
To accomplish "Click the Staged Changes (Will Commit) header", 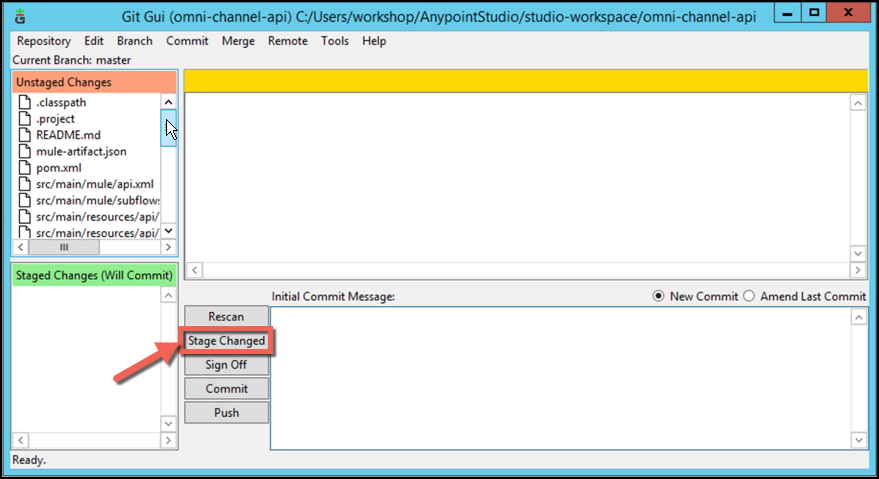I will click(x=94, y=275).
